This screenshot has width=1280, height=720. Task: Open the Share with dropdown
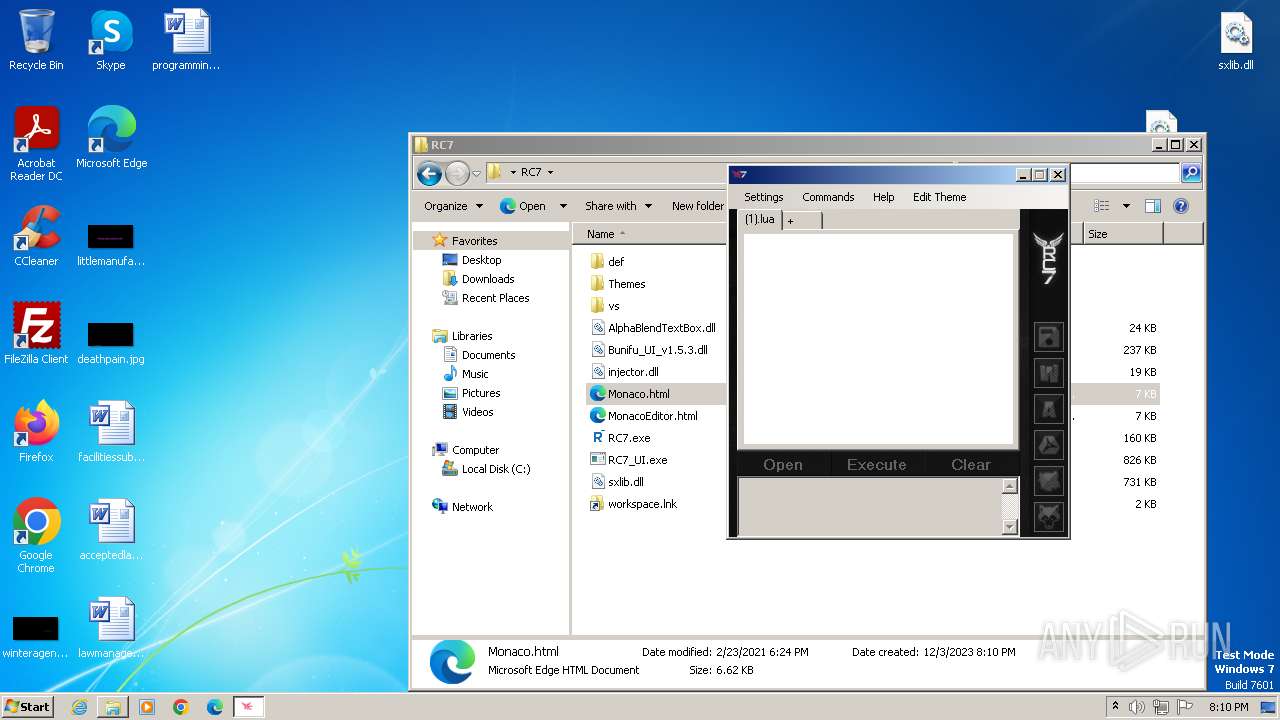[x=618, y=206]
